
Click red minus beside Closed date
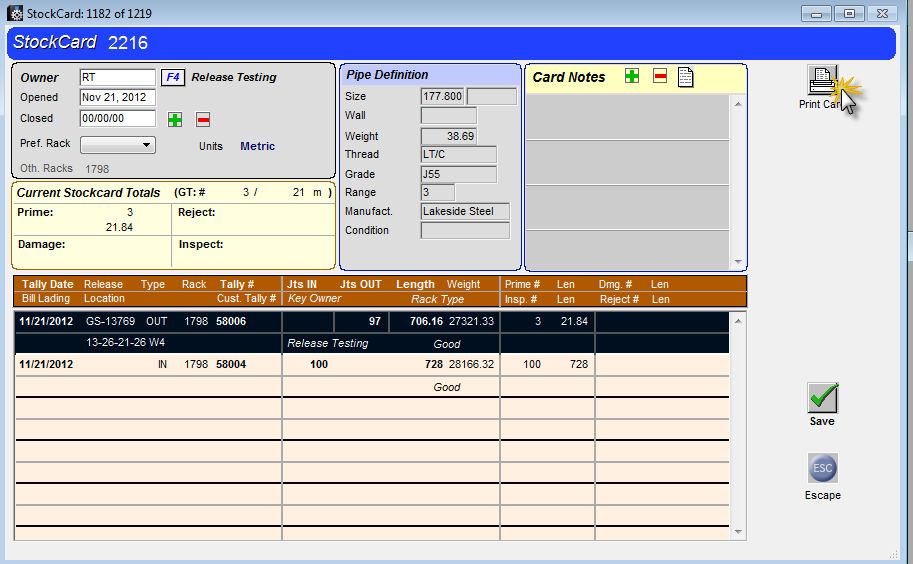click(x=203, y=119)
